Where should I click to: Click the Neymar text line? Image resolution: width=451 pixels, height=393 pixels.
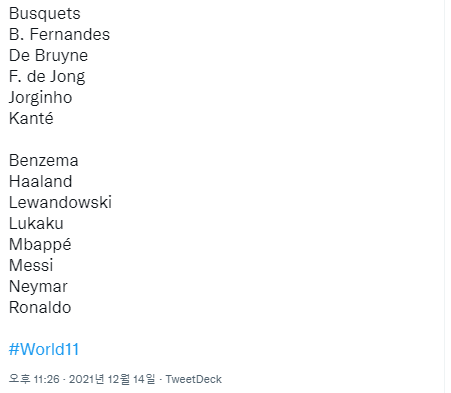[38, 286]
